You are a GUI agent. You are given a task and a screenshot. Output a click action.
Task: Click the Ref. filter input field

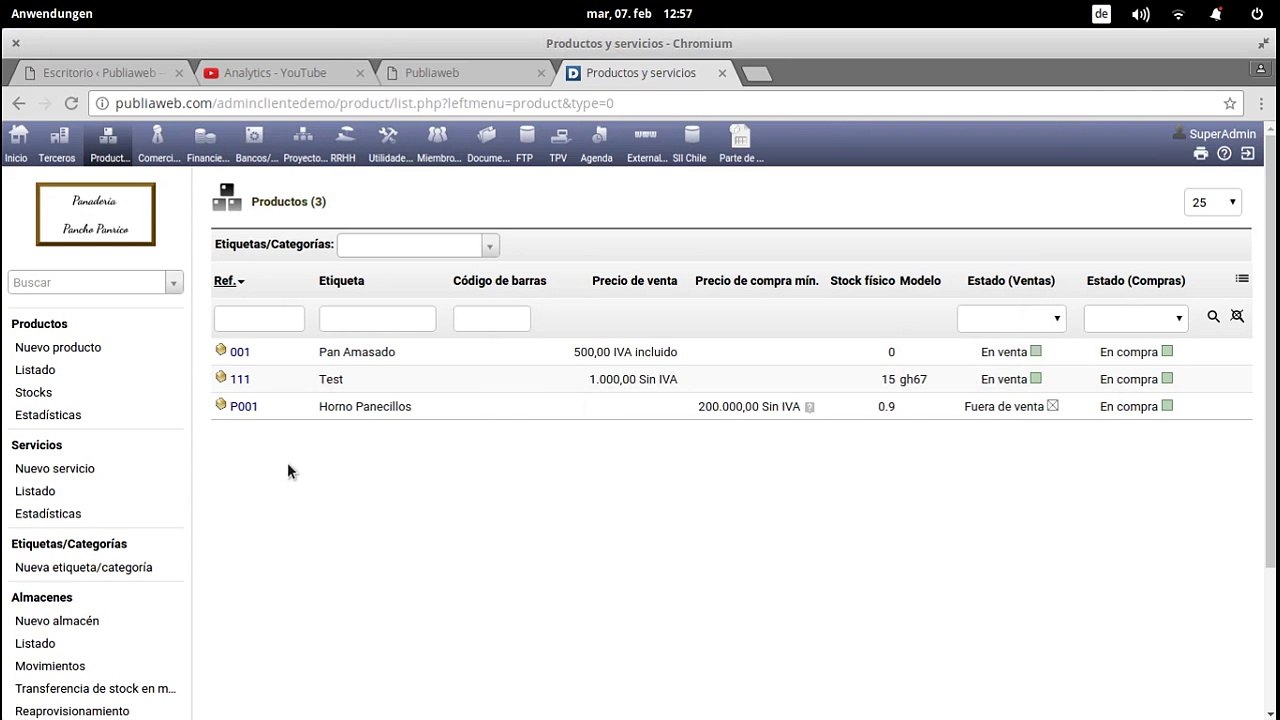tap(259, 318)
